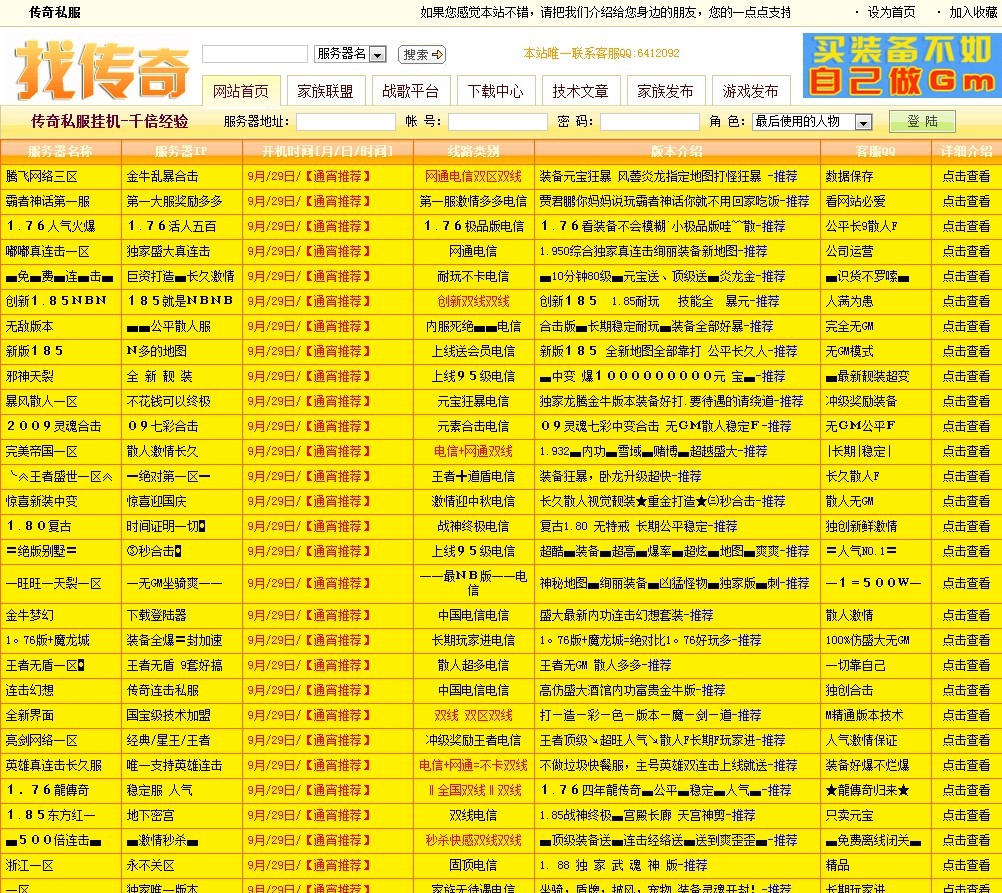The image size is (1002, 893).
Task: Click the 腾飞网络三区 server name
Action: tap(42, 176)
